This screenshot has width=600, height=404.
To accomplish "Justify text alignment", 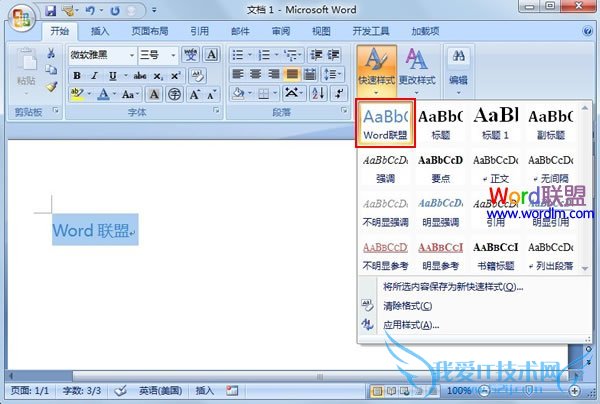I will tap(292, 74).
